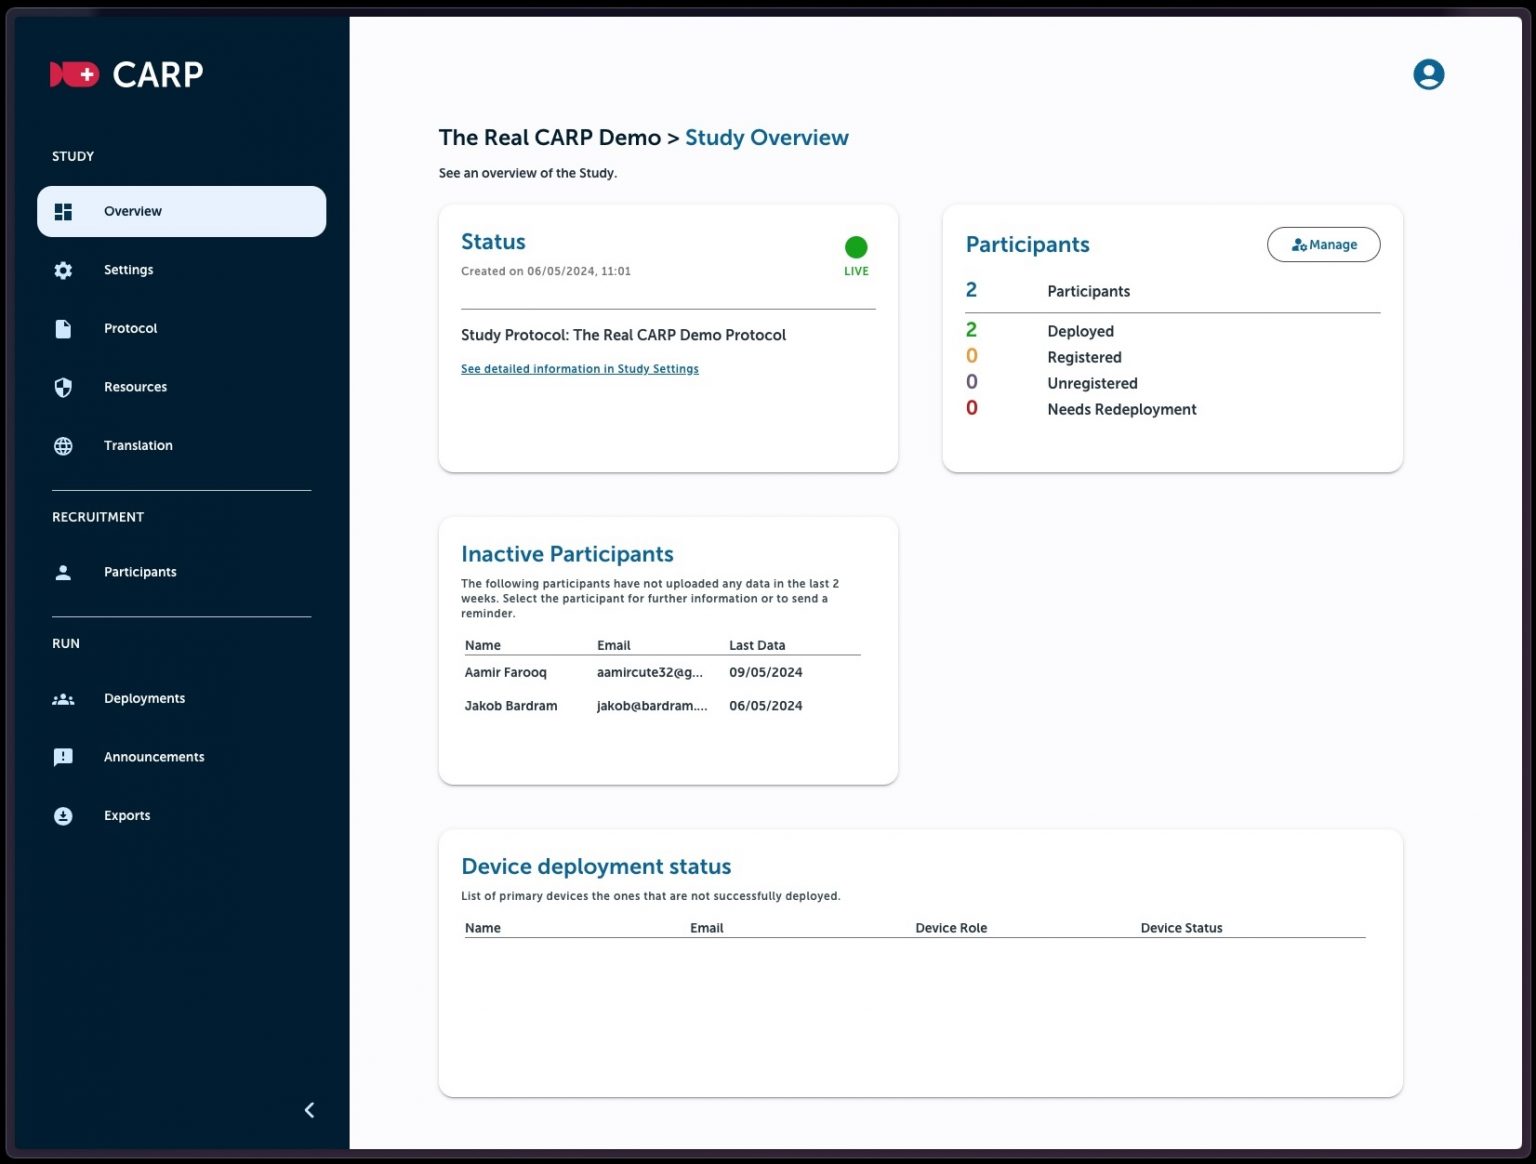Click the Translation globe icon
1536x1164 pixels.
coord(63,446)
